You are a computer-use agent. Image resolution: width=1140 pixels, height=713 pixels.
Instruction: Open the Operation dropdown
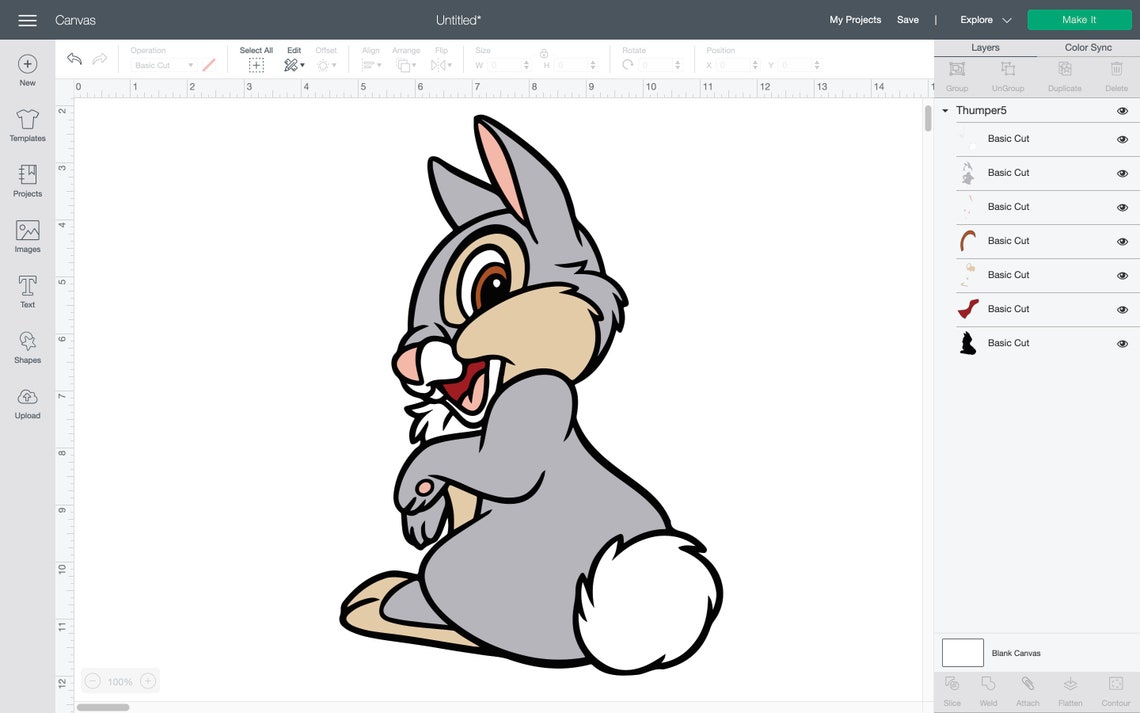pos(160,65)
